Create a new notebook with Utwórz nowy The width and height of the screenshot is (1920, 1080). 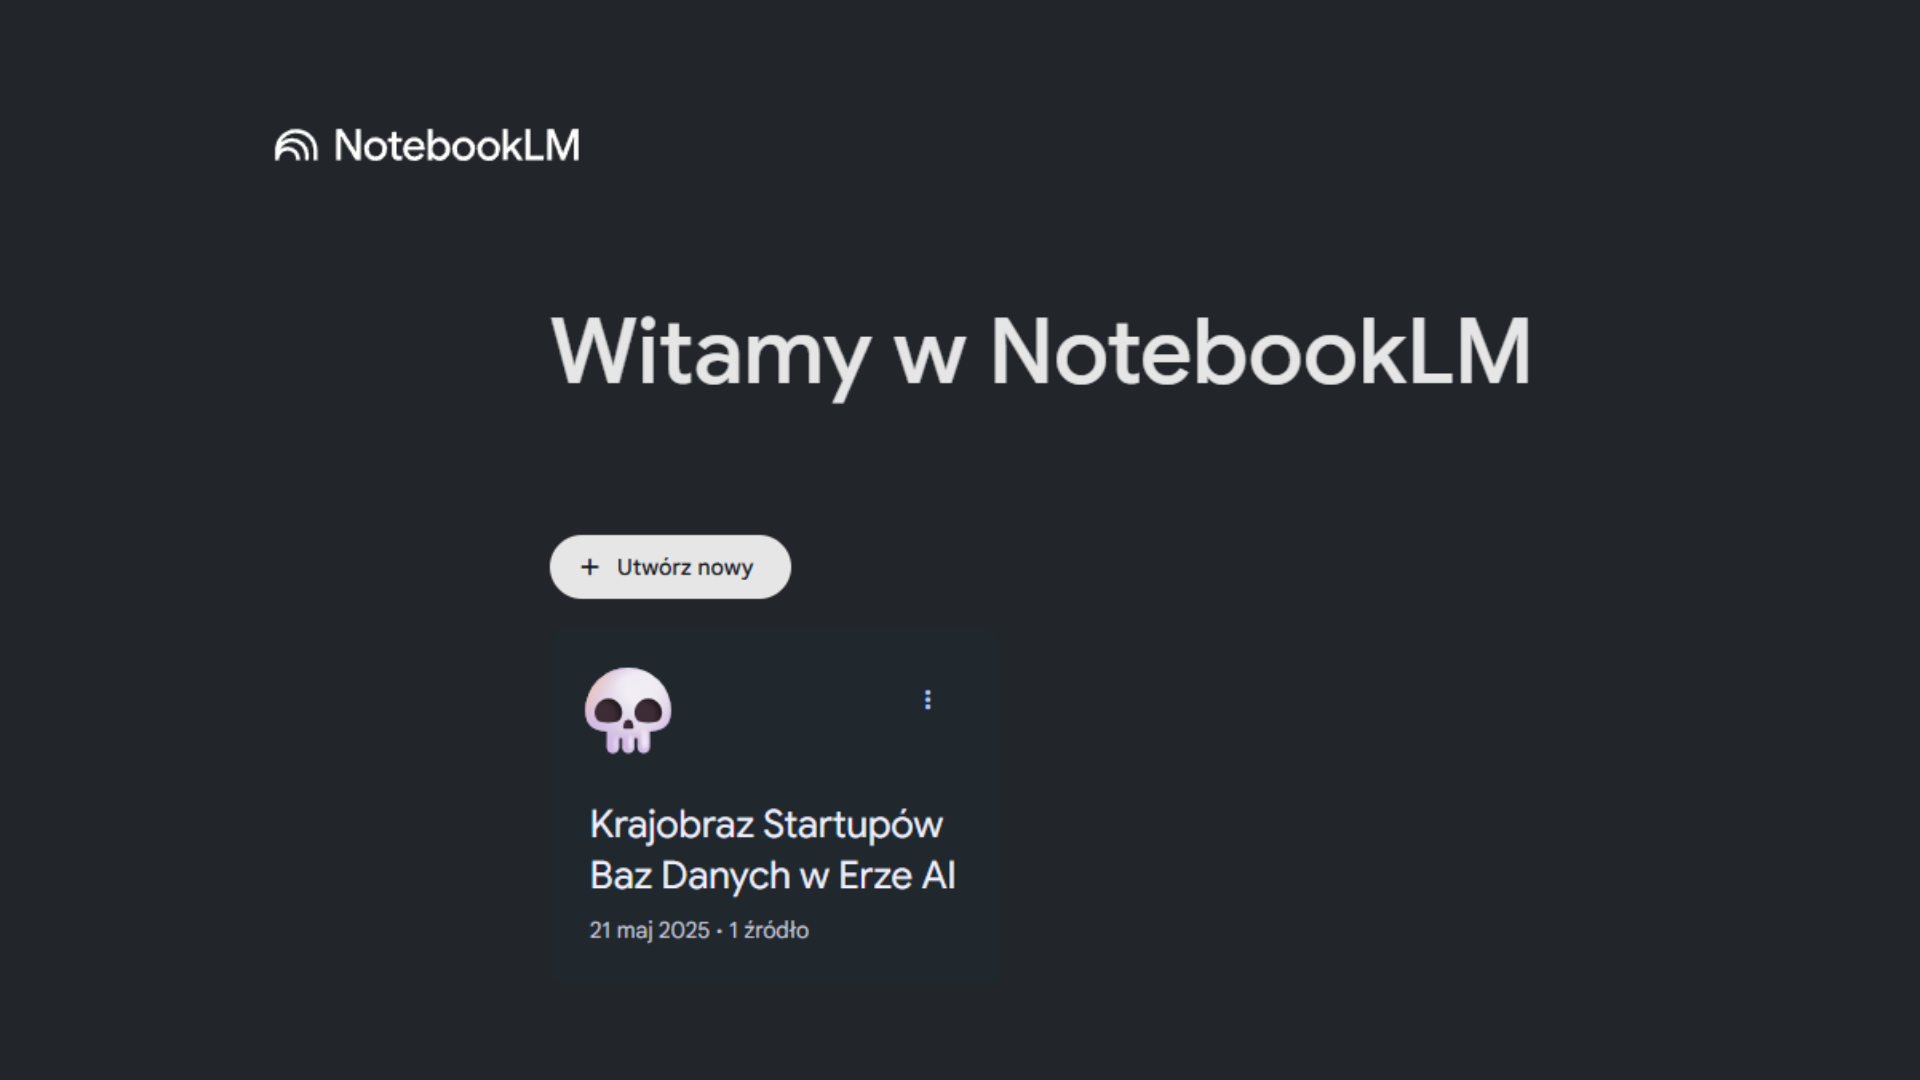click(670, 567)
